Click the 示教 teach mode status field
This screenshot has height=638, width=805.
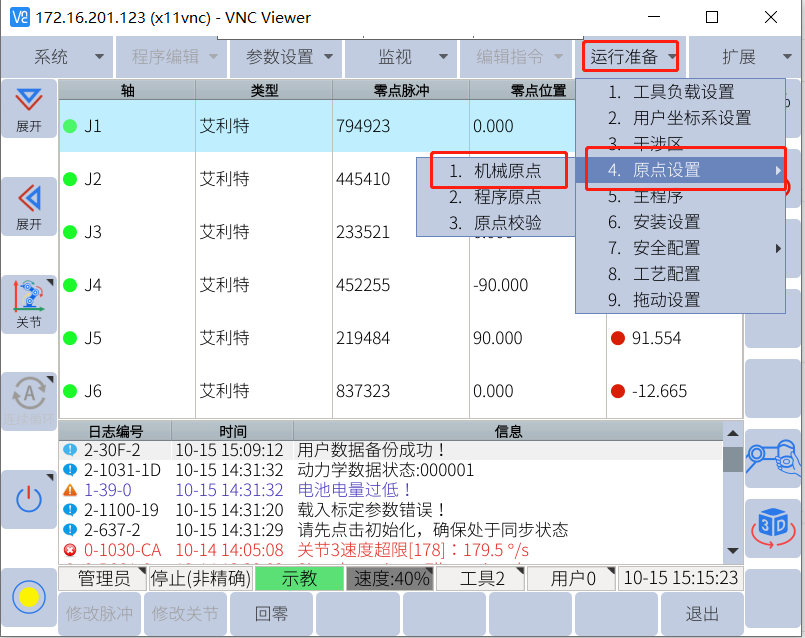299,578
